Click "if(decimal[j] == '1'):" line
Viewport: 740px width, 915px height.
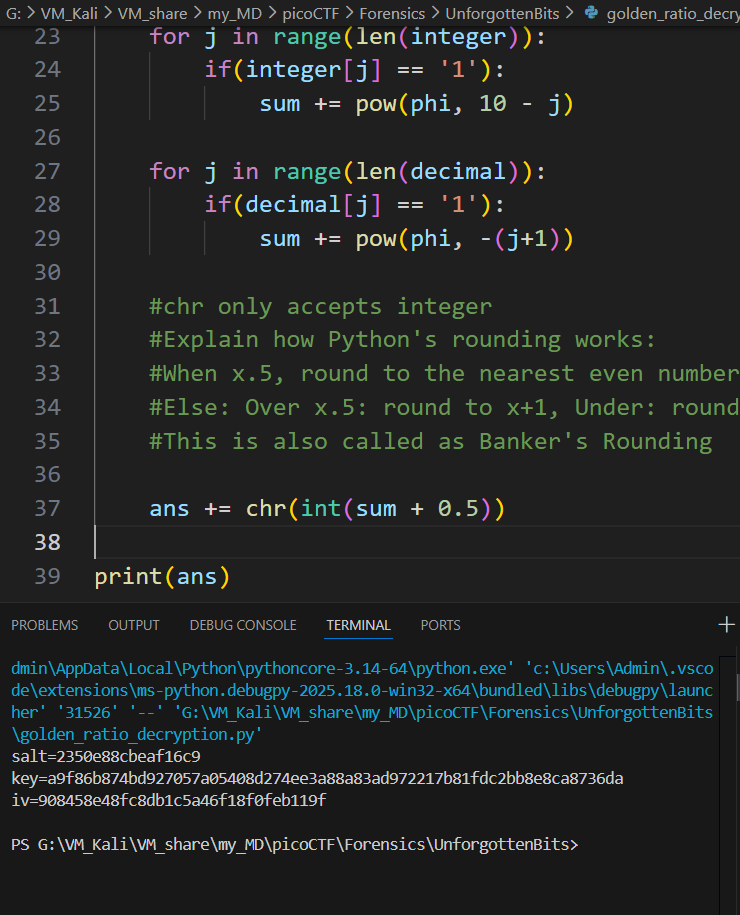click(x=354, y=205)
